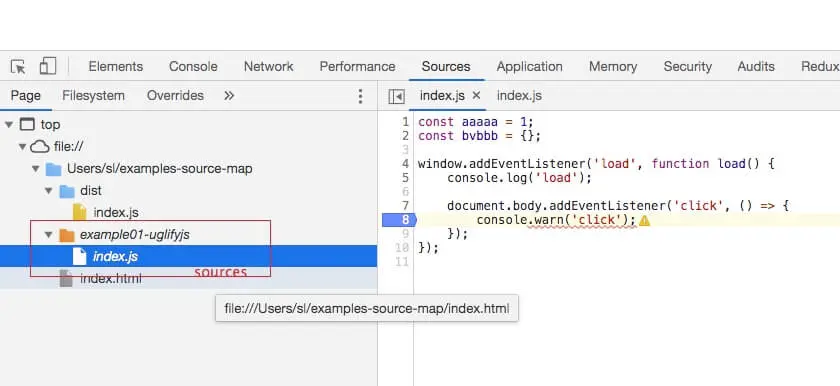Switch to the Filesystem navigator tab
The height and width of the screenshot is (386, 840).
pos(93,96)
